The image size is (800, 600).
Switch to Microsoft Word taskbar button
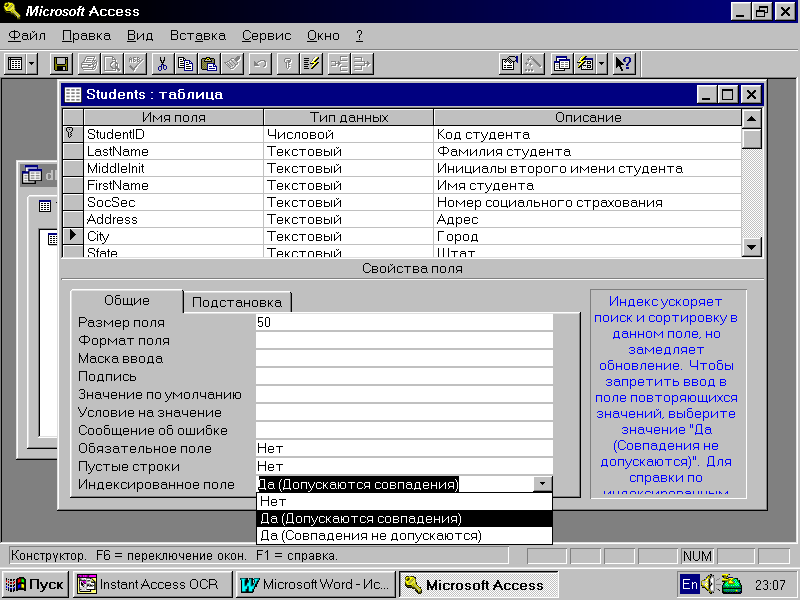[317, 584]
